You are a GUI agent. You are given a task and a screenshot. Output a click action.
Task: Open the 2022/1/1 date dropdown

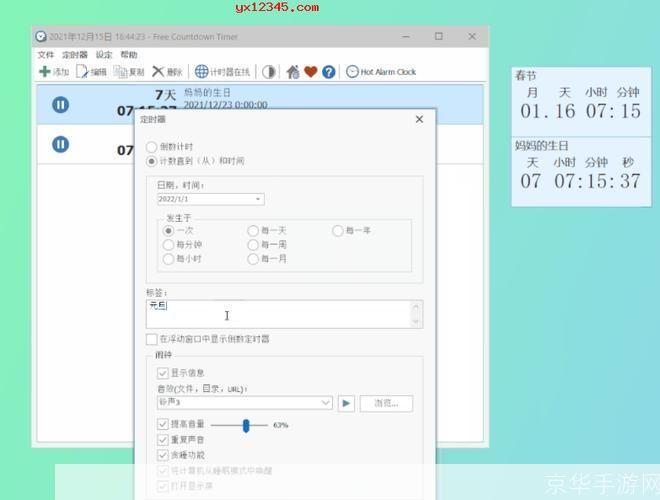tap(258, 199)
